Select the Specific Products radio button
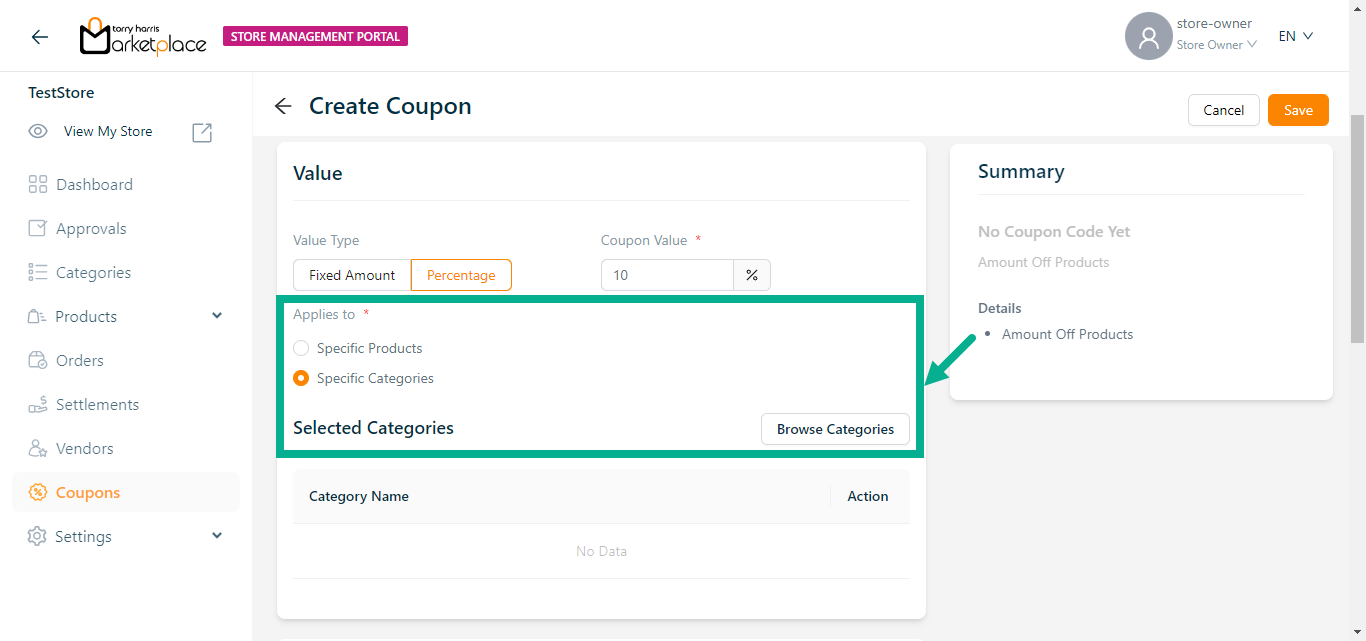Screen dimensions: 1366x641 (301, 348)
